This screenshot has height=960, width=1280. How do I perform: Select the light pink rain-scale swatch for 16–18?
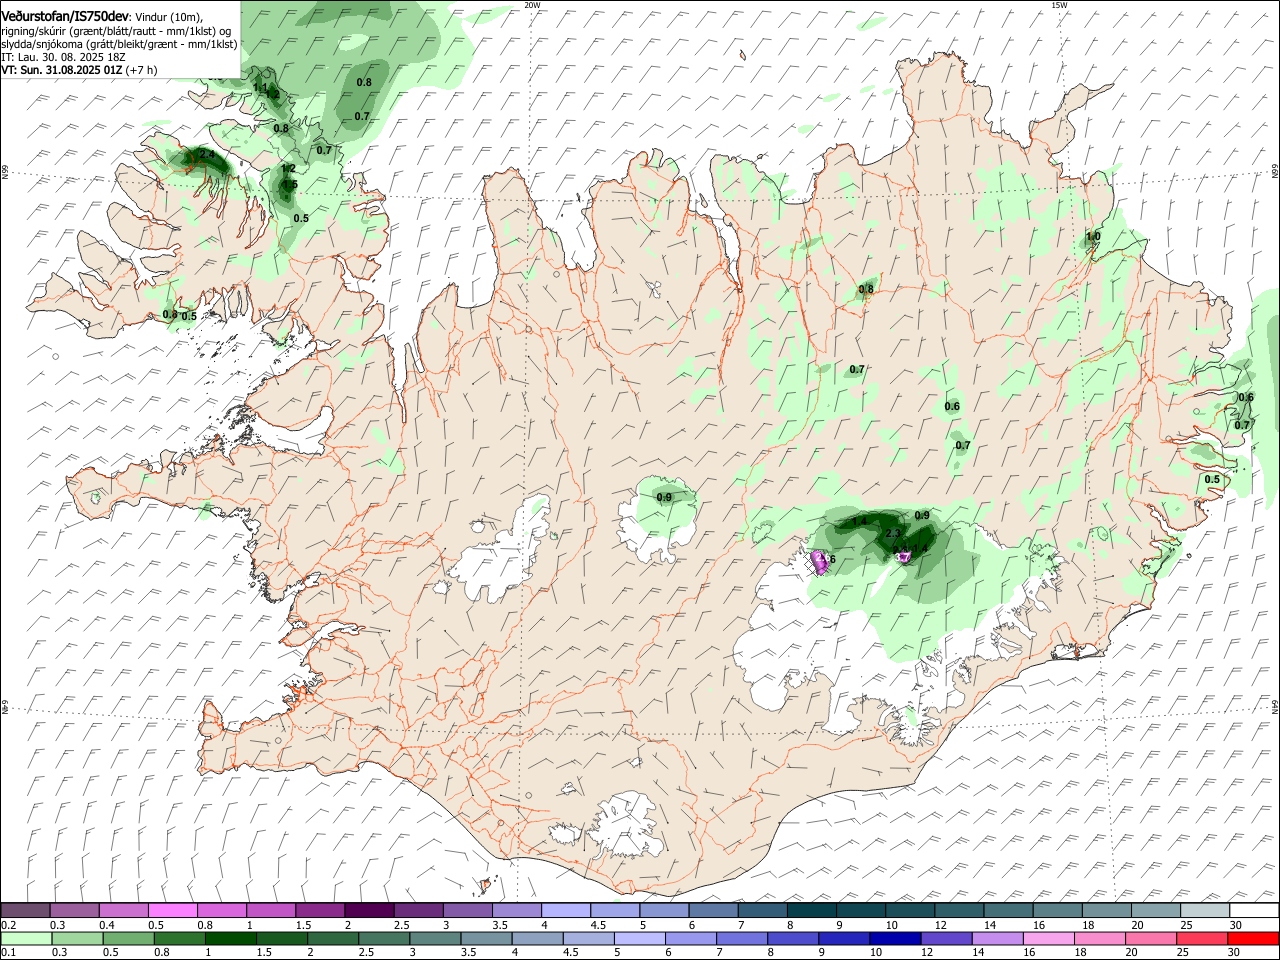pyautogui.click(x=1048, y=939)
